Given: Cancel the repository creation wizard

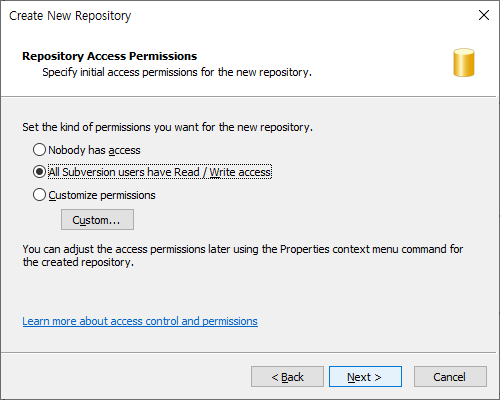Looking at the screenshot, I should pyautogui.click(x=450, y=377).
